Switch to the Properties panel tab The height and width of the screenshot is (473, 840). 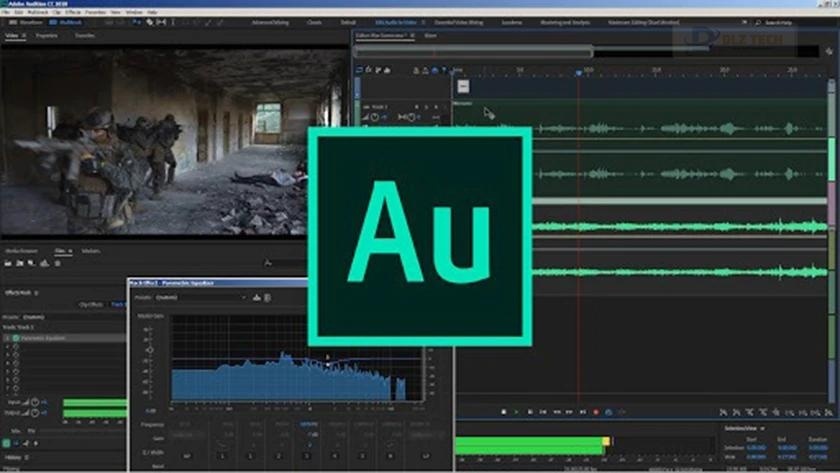47,36
